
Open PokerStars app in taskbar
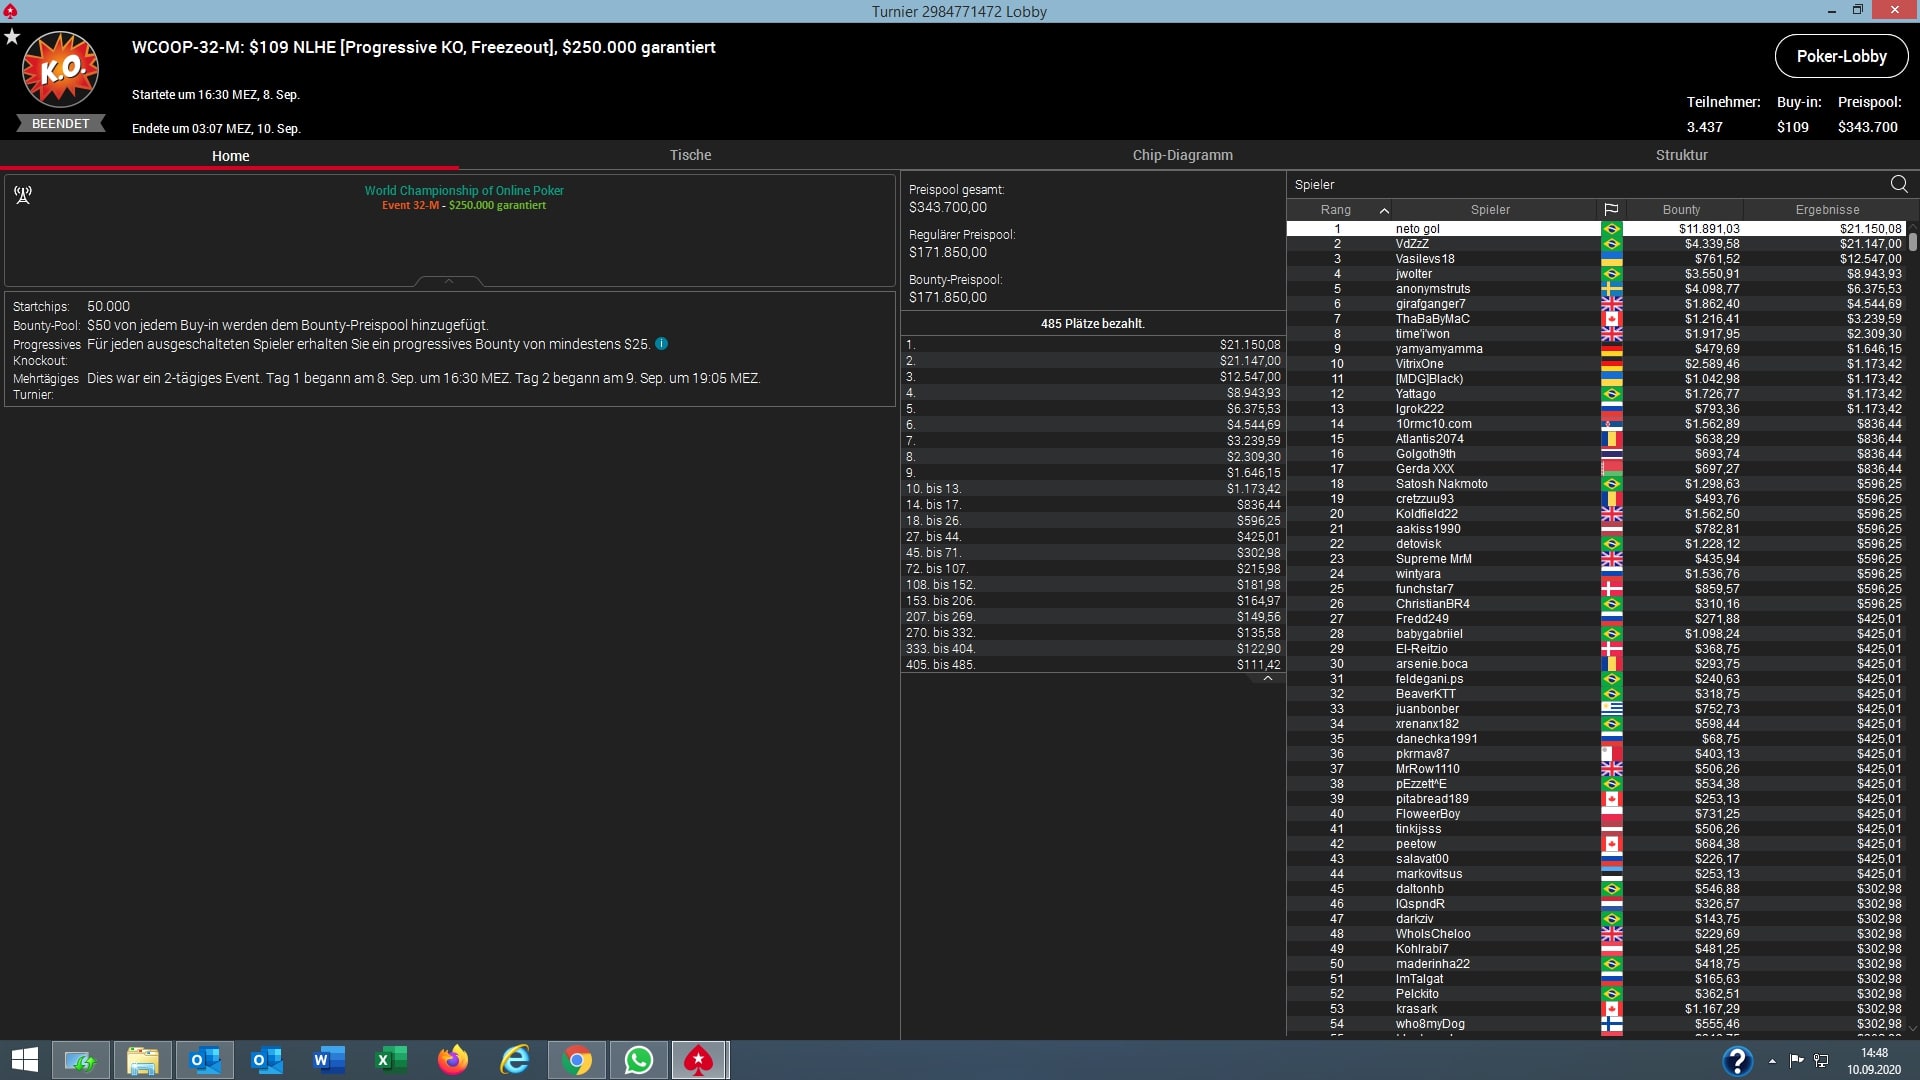698,1060
